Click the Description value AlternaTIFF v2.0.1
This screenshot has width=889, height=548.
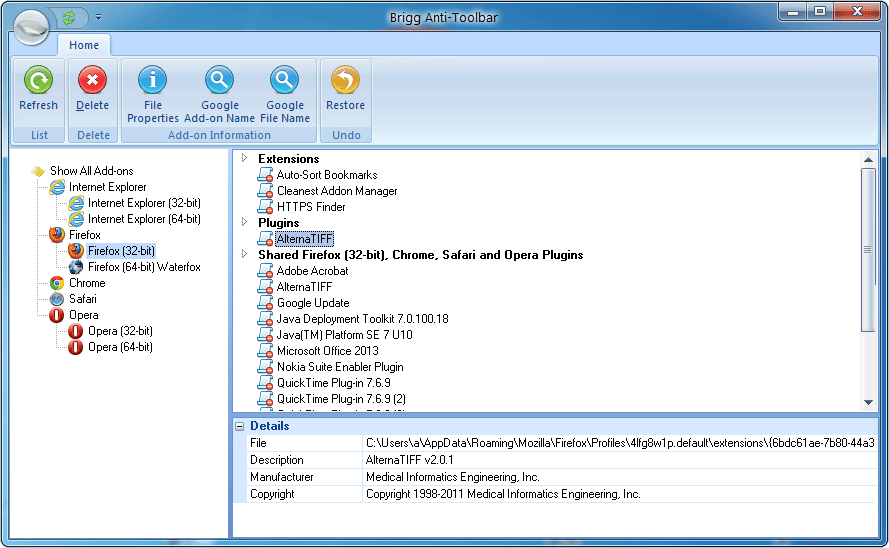click(x=620, y=460)
